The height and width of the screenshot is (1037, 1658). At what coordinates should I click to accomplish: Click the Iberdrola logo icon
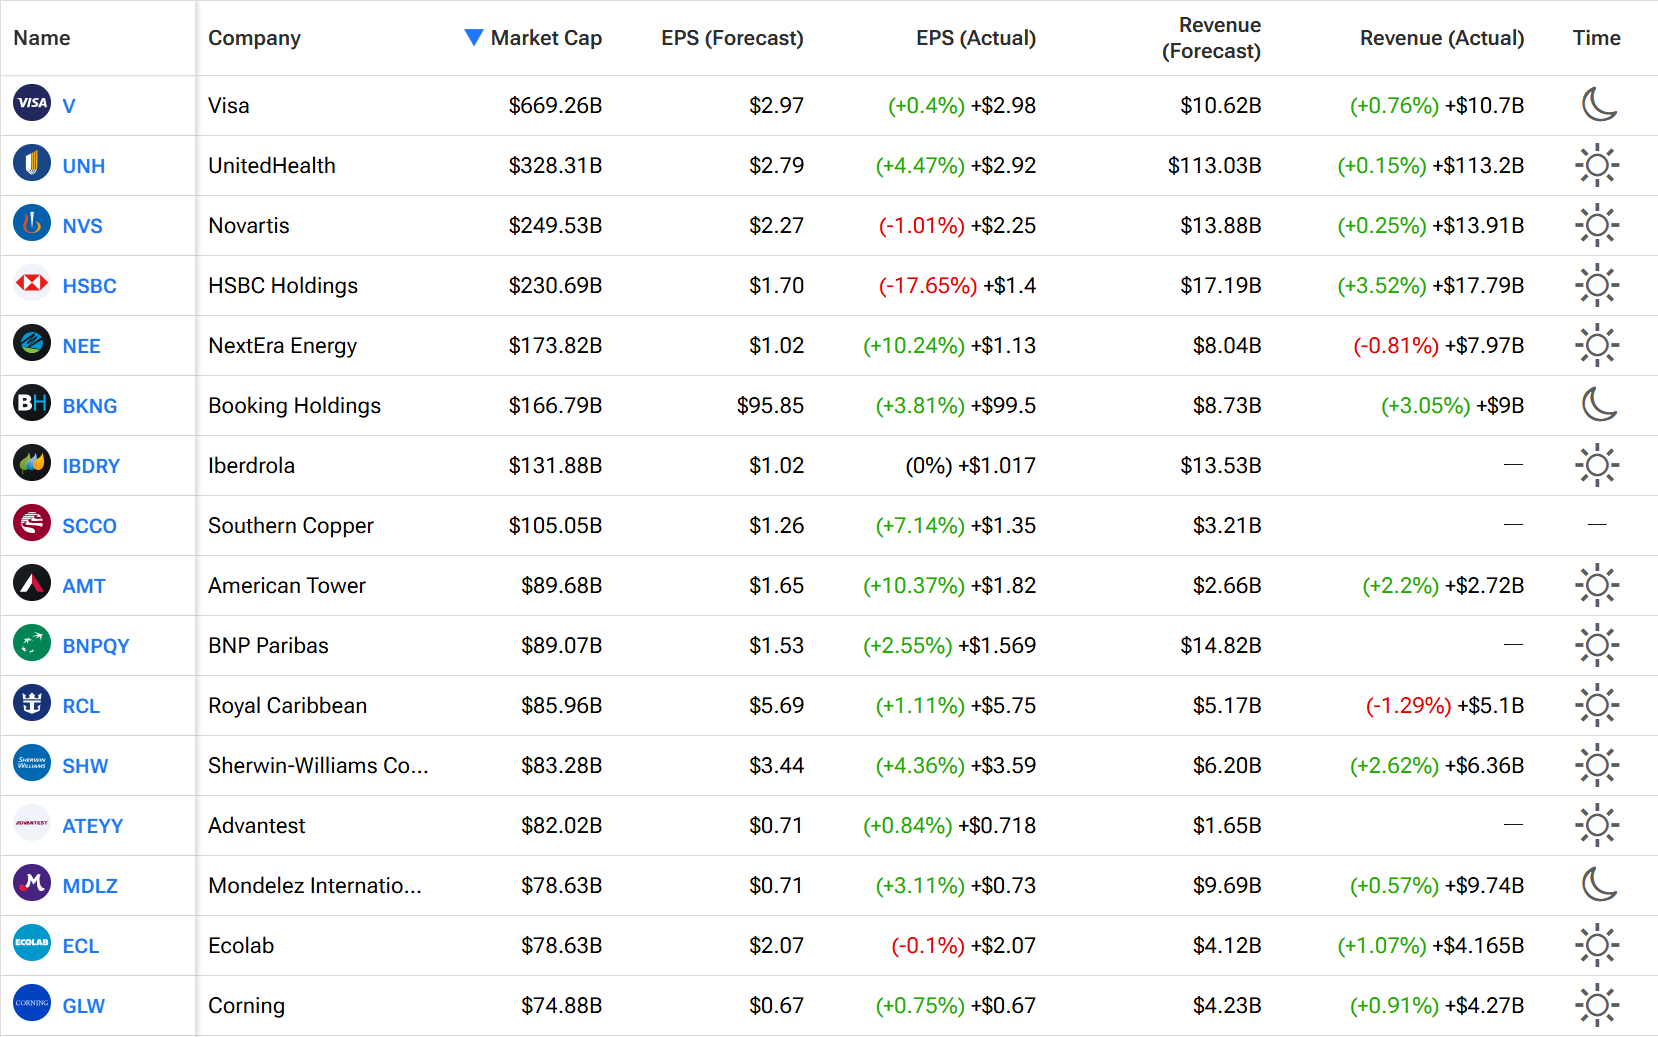click(x=32, y=463)
